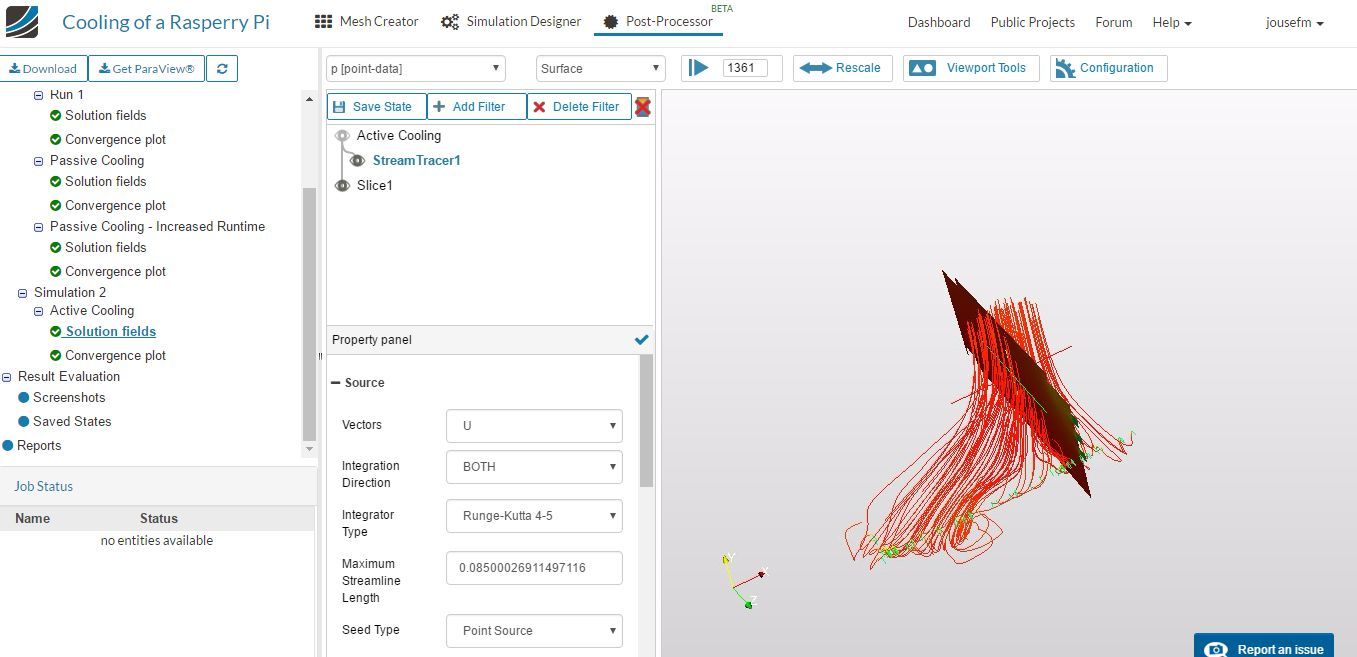Open the Simulation Designer tab
The width and height of the screenshot is (1357, 657).
(510, 21)
